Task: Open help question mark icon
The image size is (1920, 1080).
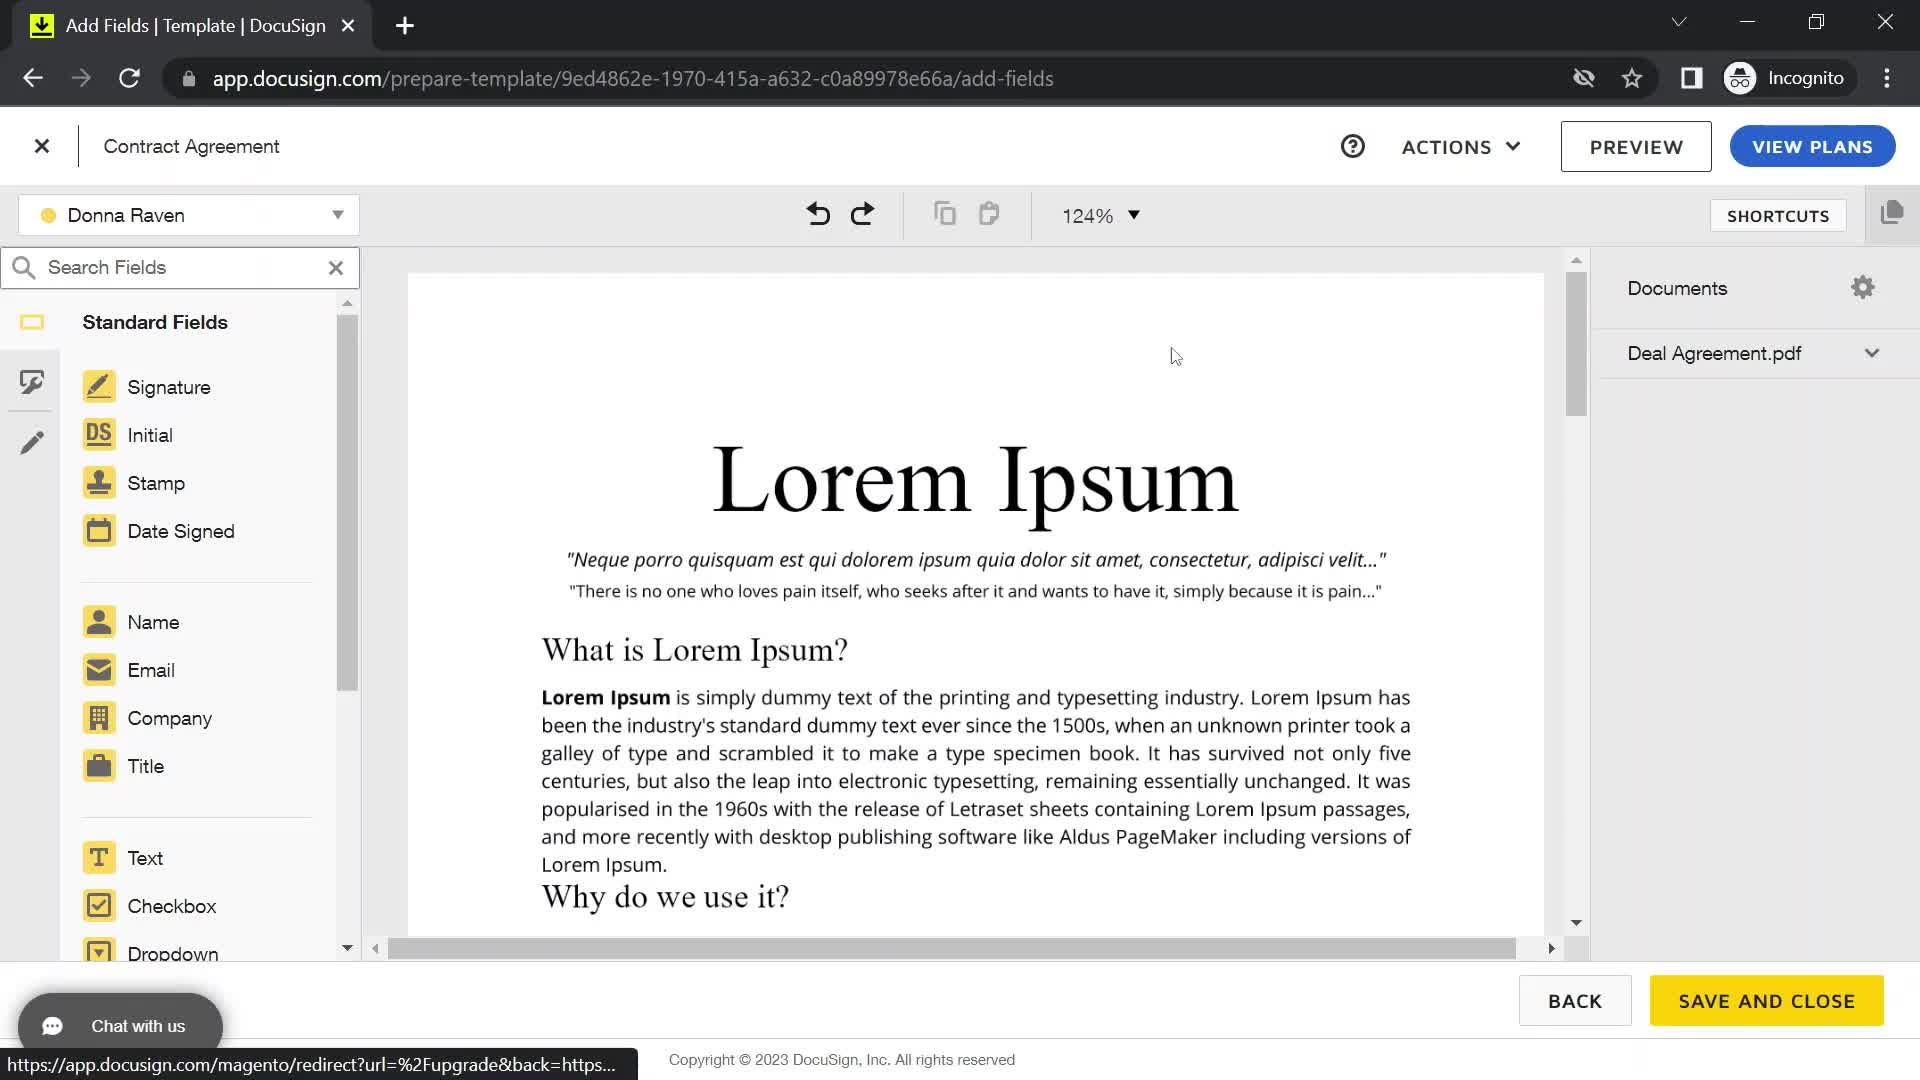Action: coord(1353,147)
